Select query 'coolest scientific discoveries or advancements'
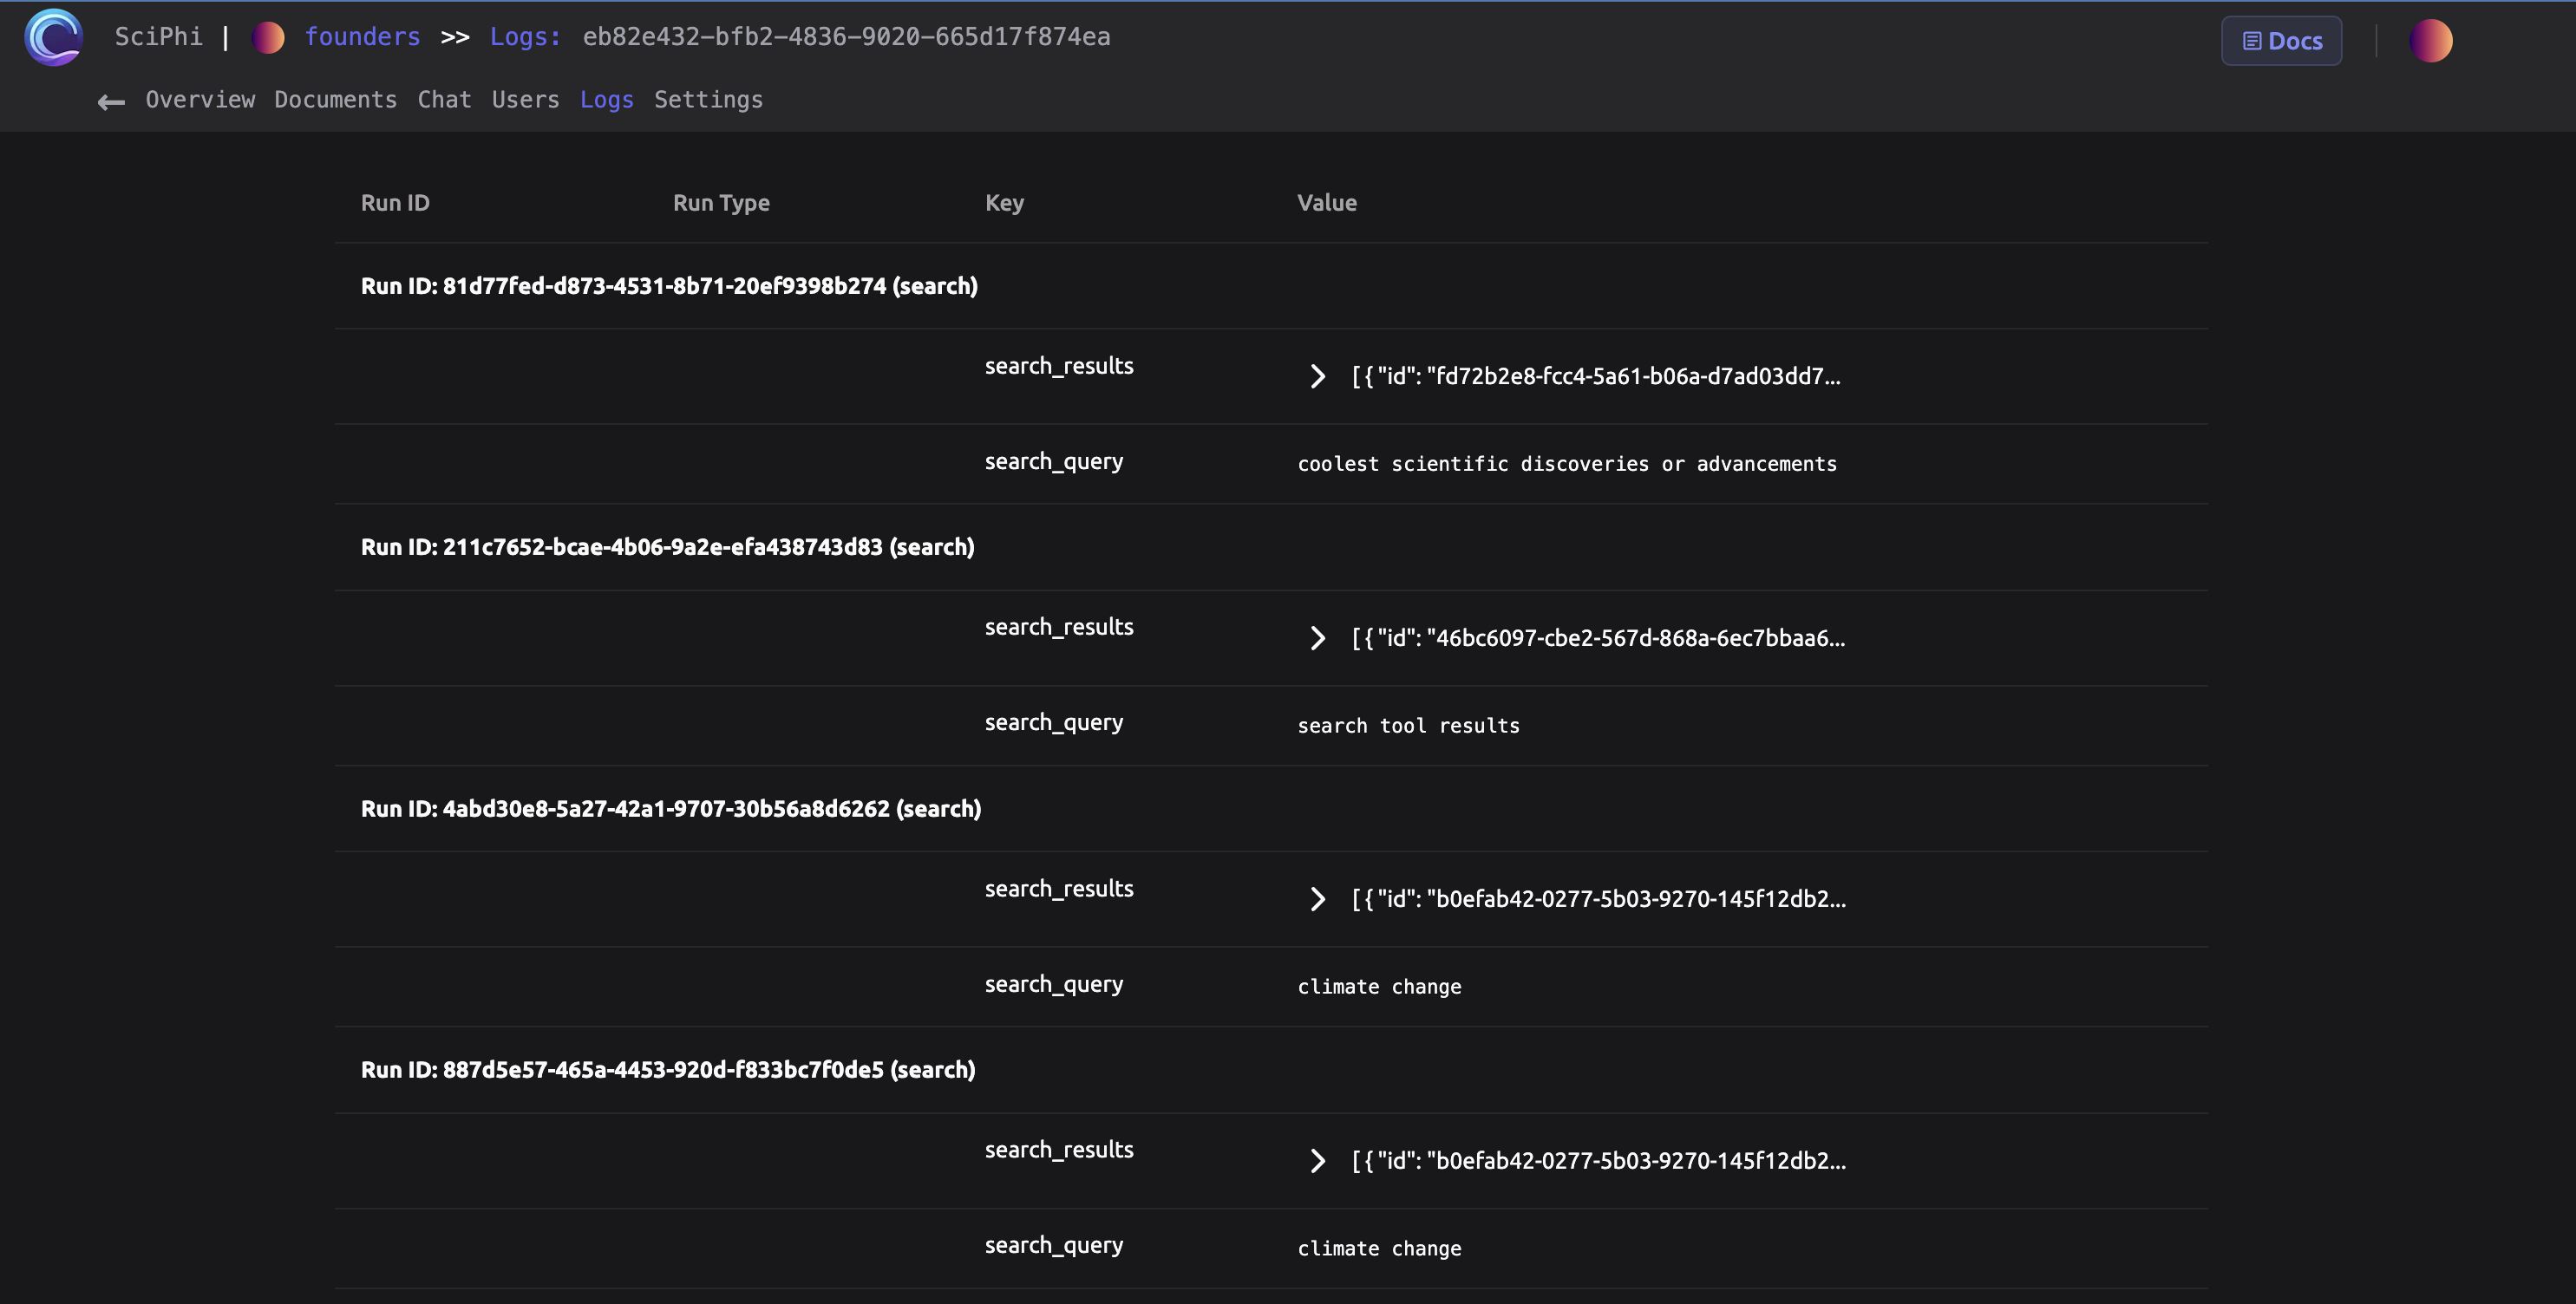 tap(1567, 464)
